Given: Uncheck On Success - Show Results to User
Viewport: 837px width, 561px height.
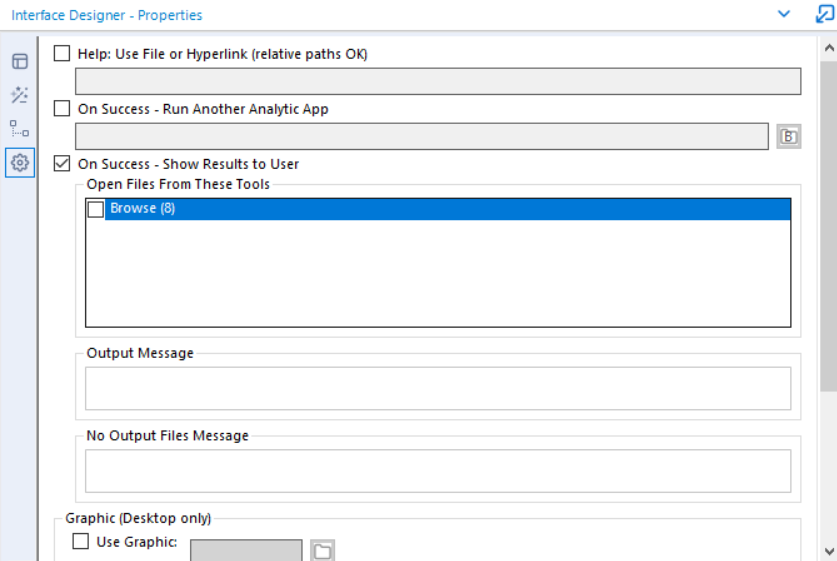Looking at the screenshot, I should pyautogui.click(x=62, y=164).
